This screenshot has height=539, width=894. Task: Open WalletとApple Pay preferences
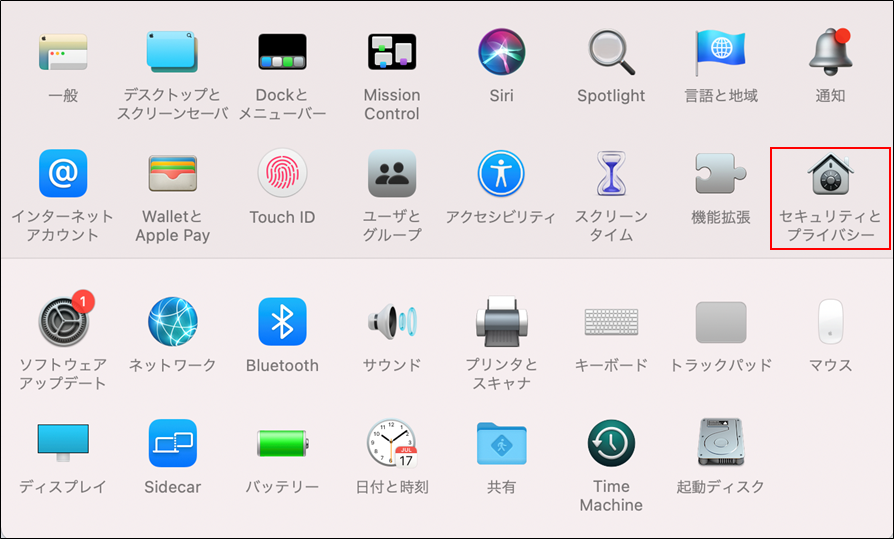[x=172, y=174]
